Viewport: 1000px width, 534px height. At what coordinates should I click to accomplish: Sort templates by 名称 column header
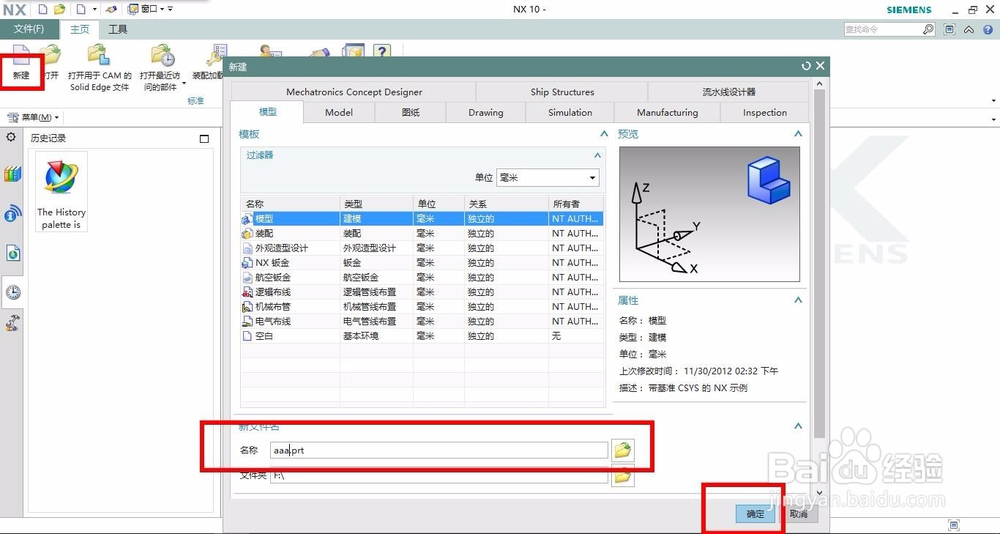tap(291, 204)
